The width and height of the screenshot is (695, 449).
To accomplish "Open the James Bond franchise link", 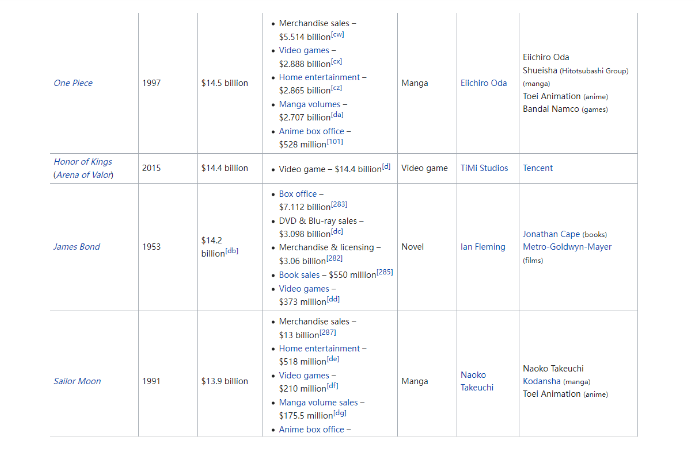I will [x=77, y=247].
